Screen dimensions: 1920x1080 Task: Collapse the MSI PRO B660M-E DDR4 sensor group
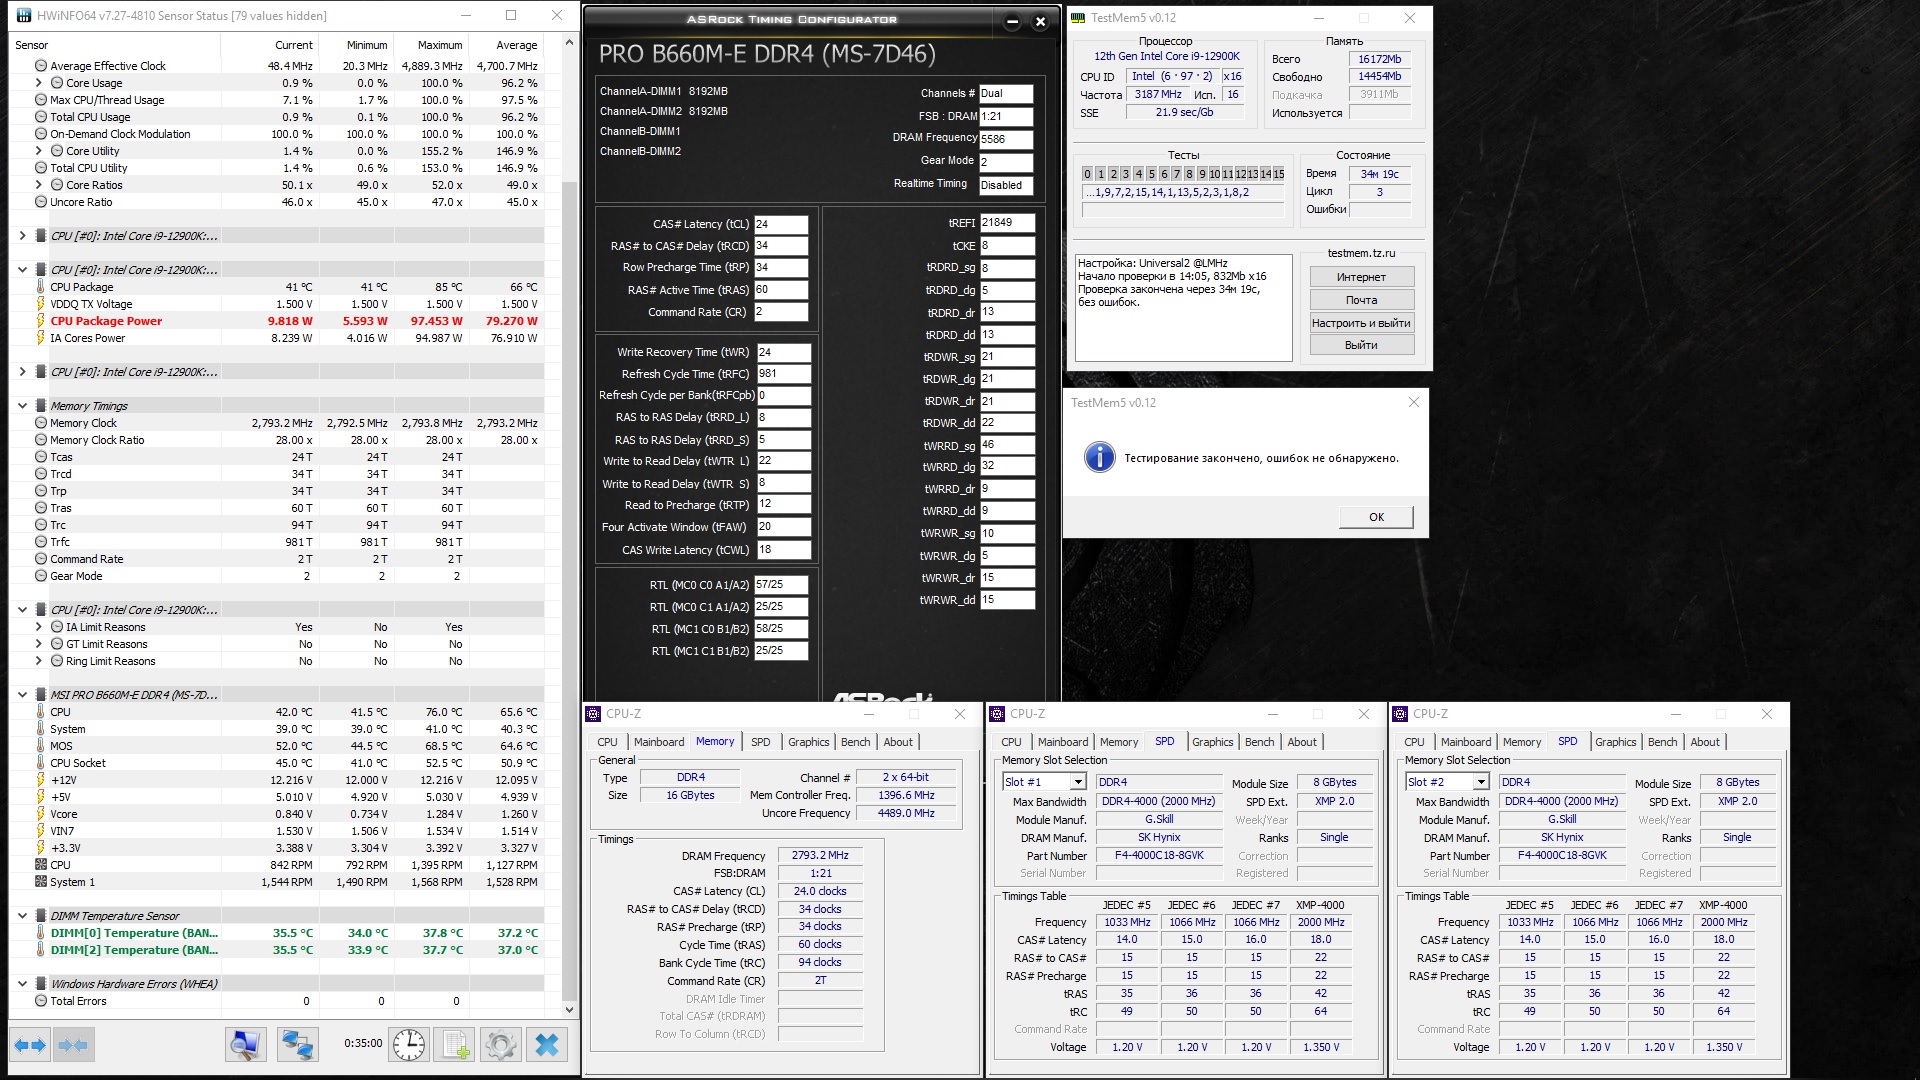point(22,695)
